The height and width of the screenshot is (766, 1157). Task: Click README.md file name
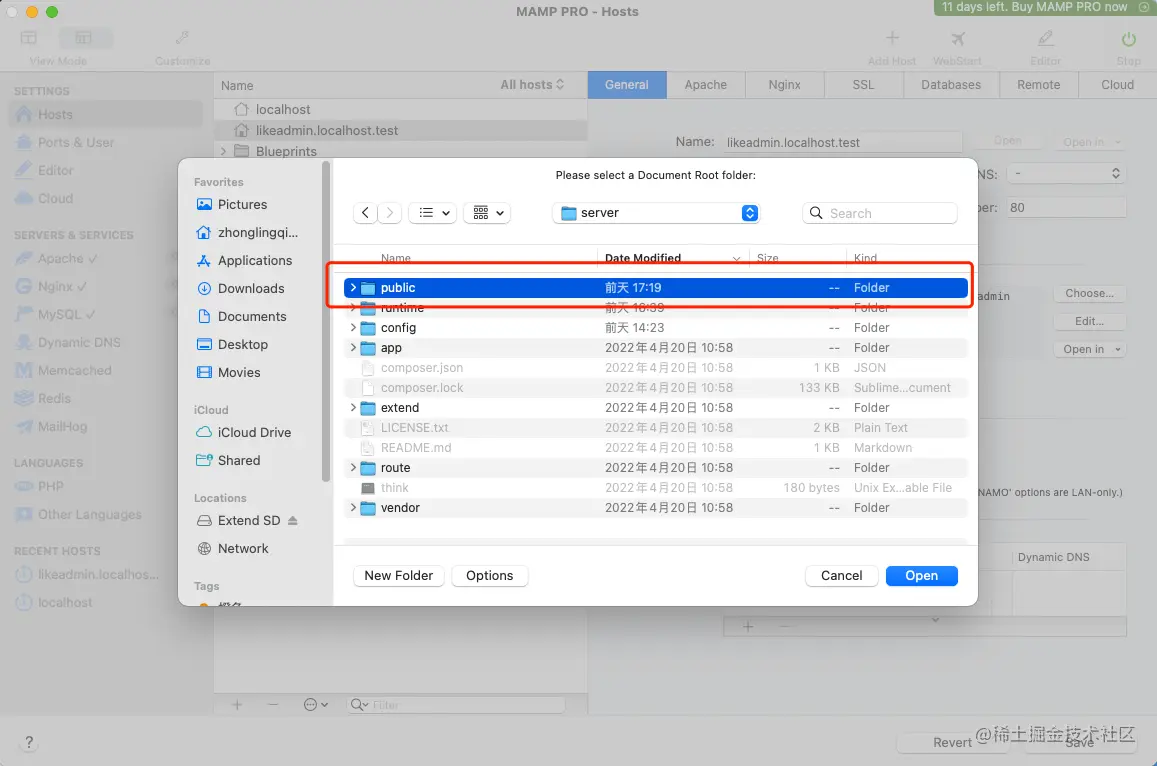416,448
